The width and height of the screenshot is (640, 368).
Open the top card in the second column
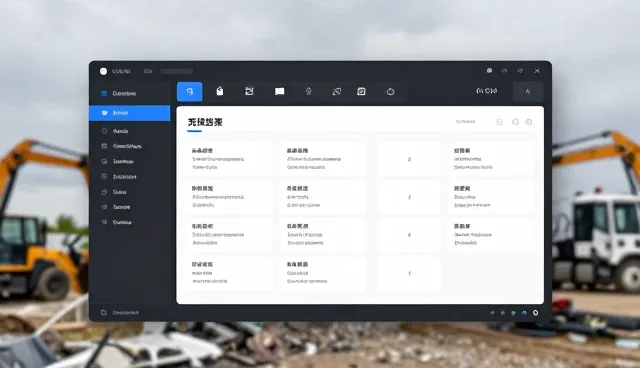(x=323, y=159)
